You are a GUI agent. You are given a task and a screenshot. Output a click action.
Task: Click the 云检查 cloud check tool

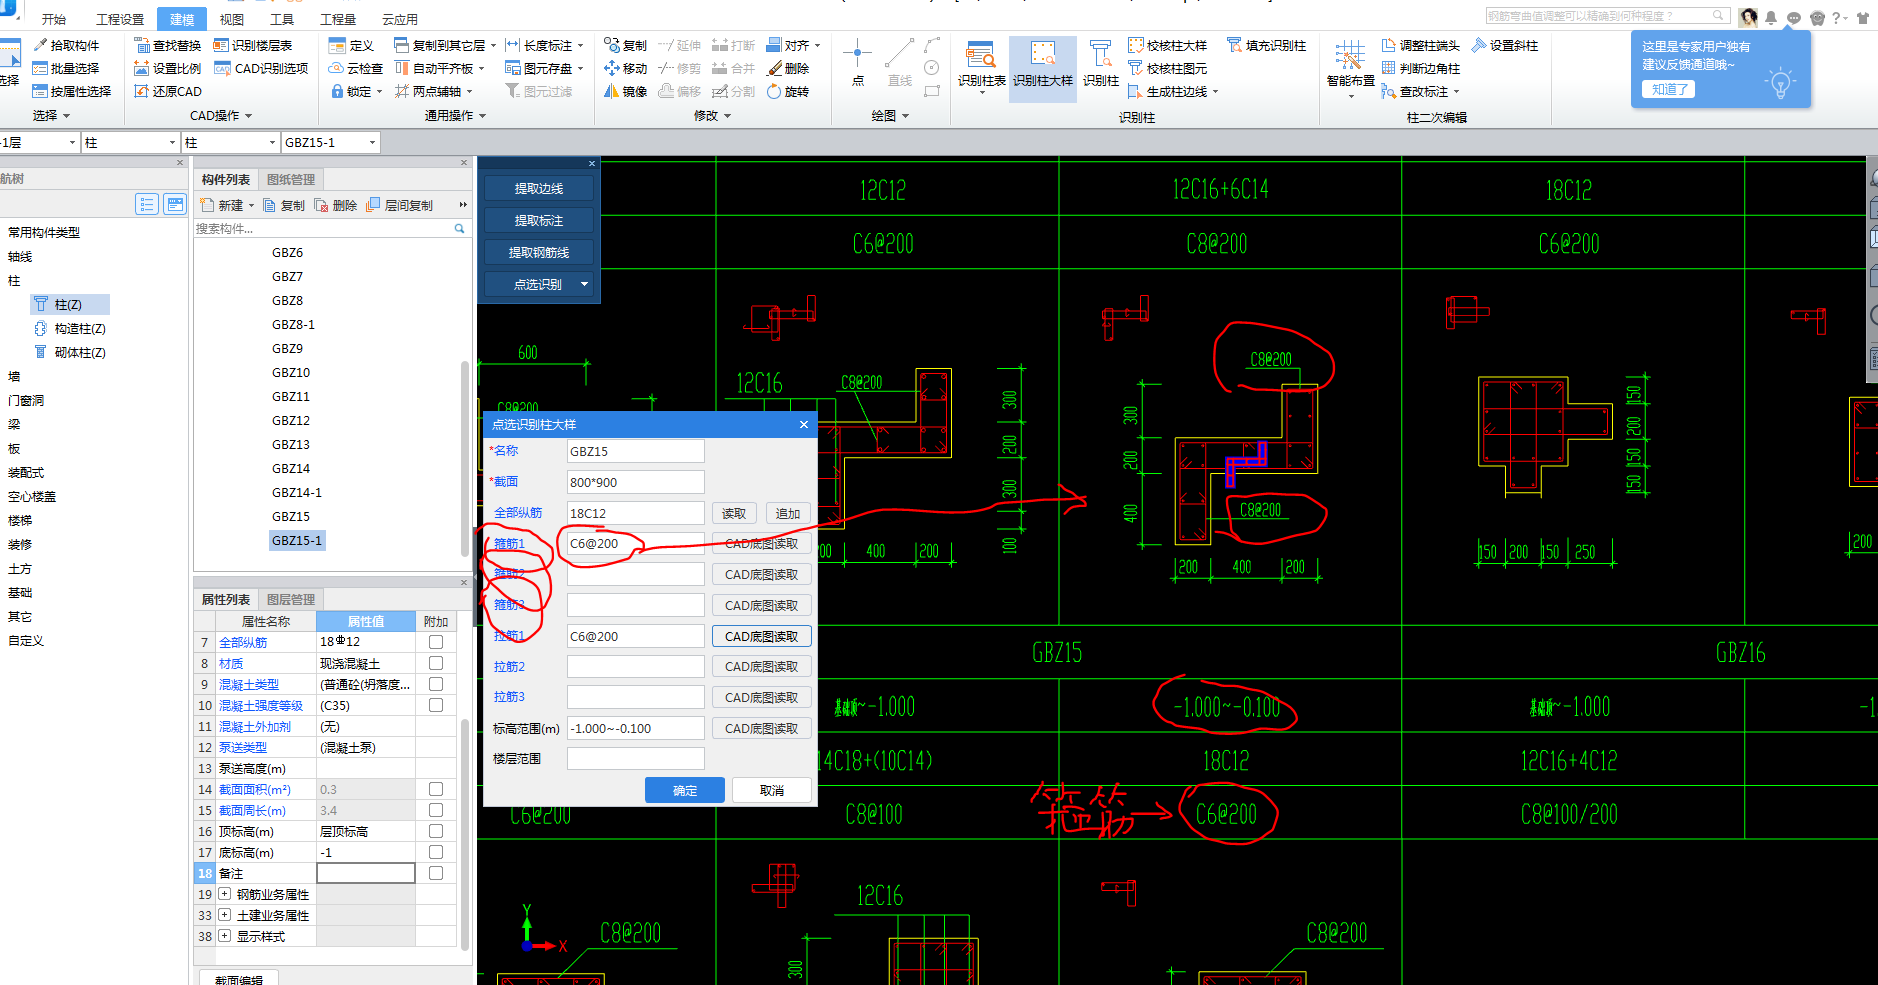[356, 68]
